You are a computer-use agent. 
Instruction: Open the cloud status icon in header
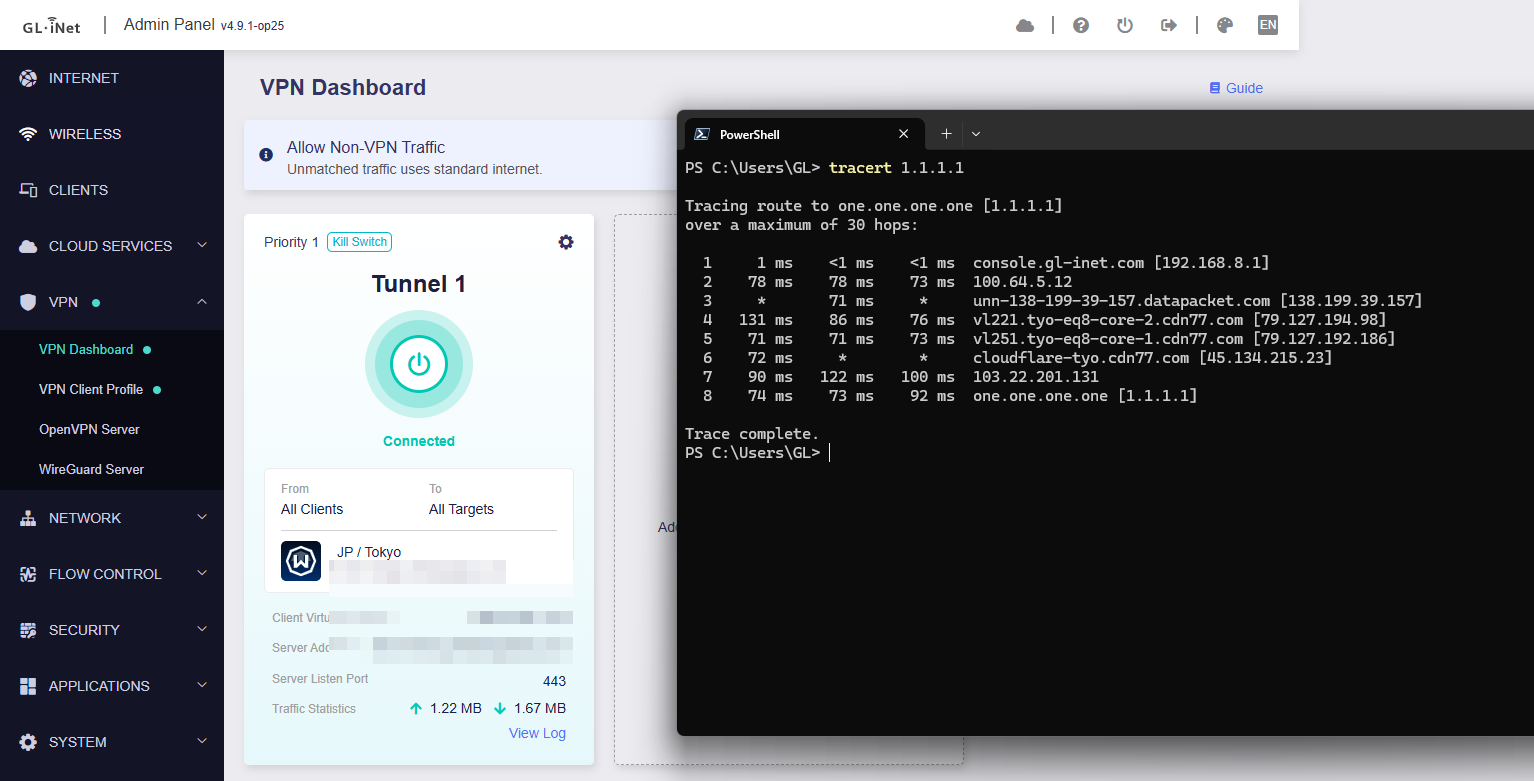[1025, 26]
